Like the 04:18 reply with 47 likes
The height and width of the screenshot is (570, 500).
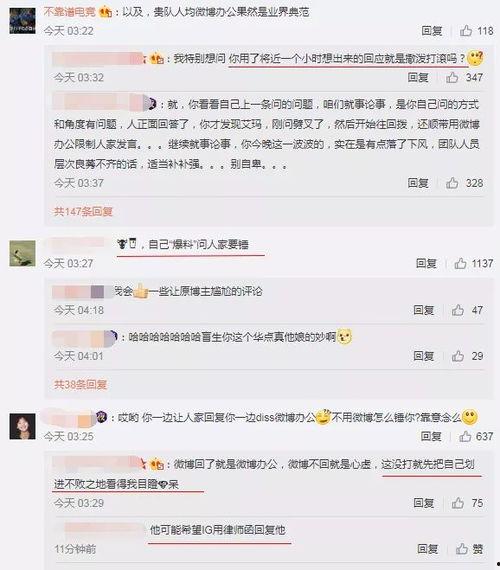pyautogui.click(x=458, y=310)
